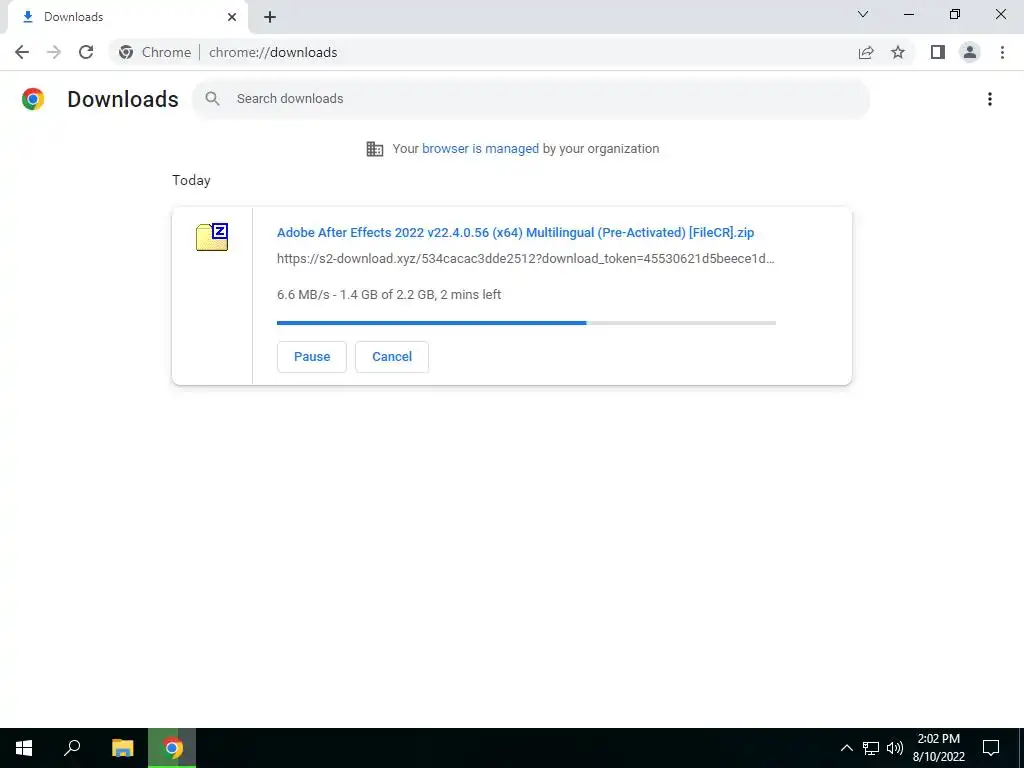This screenshot has height=768, width=1024.
Task: Close the Downloads tab
Action: [x=232, y=17]
